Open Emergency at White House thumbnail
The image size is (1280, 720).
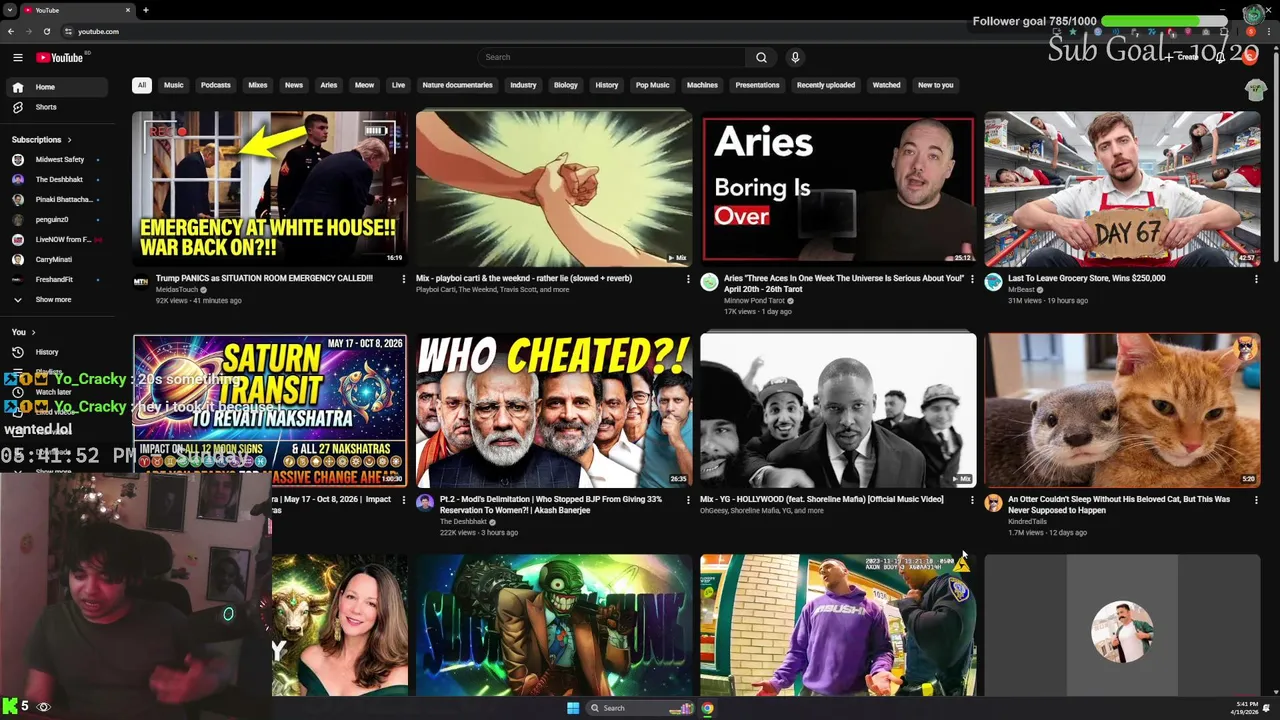point(270,189)
